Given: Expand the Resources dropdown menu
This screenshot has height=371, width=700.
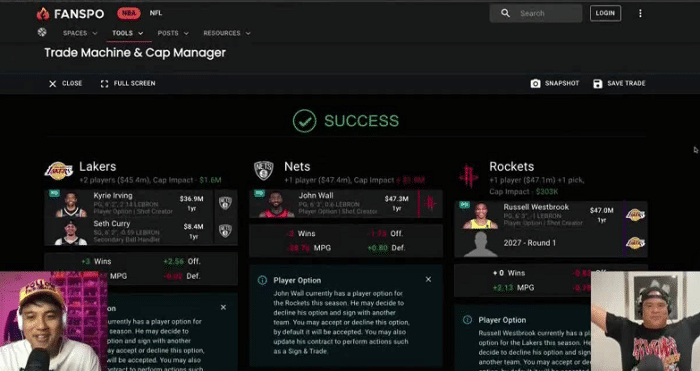Looking at the screenshot, I should [227, 33].
